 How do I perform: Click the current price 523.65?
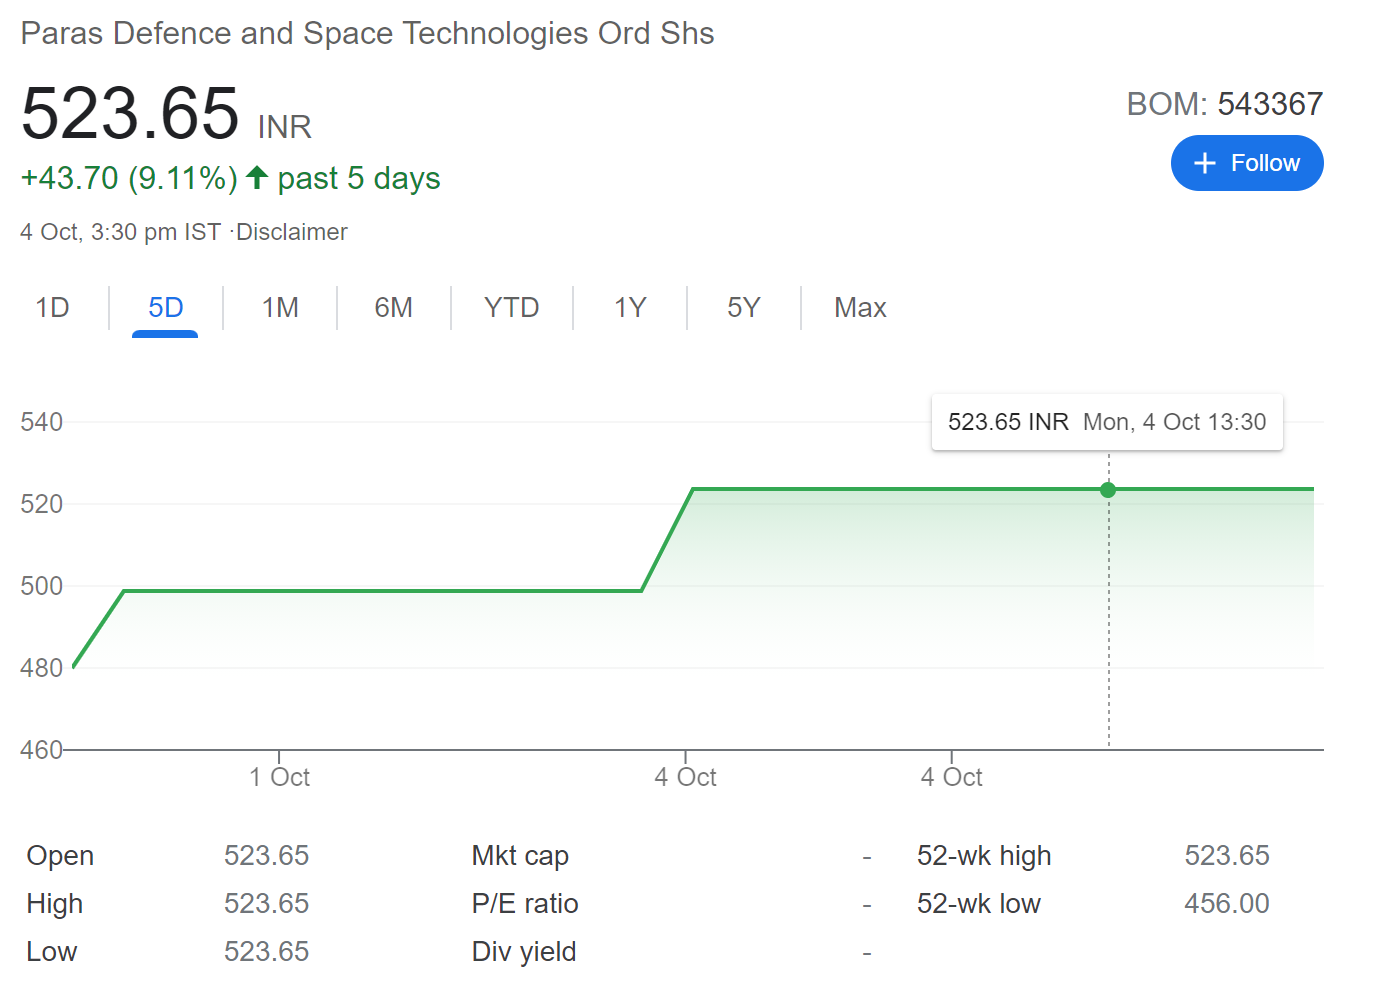tap(130, 113)
